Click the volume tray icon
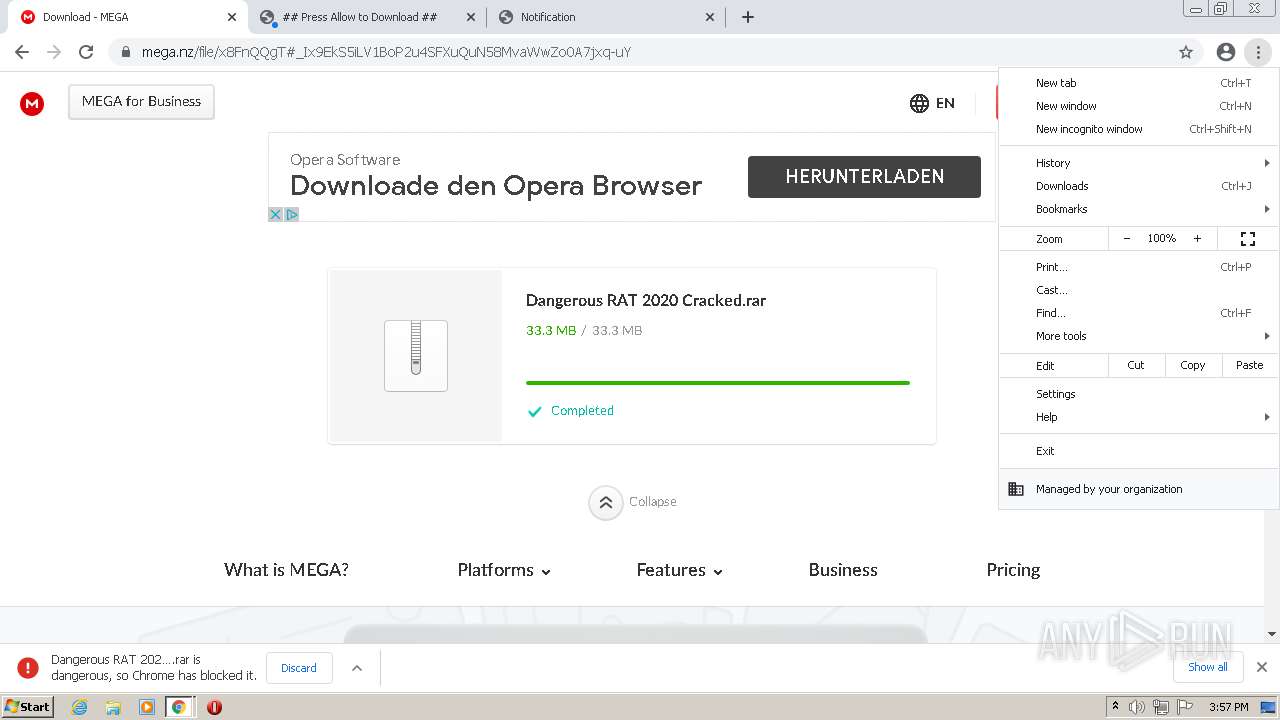The image size is (1280, 720). coord(1137,707)
